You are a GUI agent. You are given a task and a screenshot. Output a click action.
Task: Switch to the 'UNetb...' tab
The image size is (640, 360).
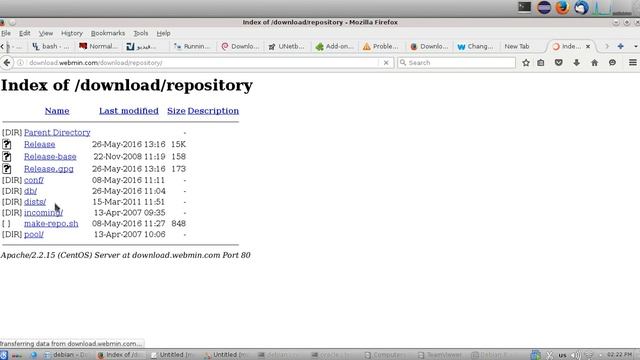(x=286, y=47)
